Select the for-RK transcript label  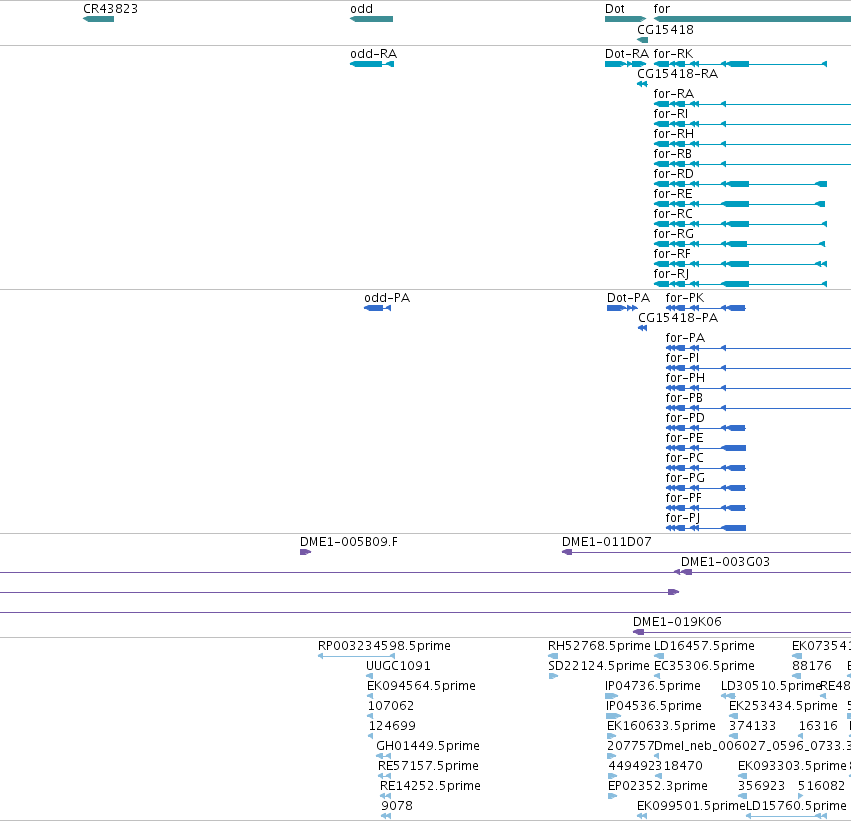pyautogui.click(x=673, y=54)
